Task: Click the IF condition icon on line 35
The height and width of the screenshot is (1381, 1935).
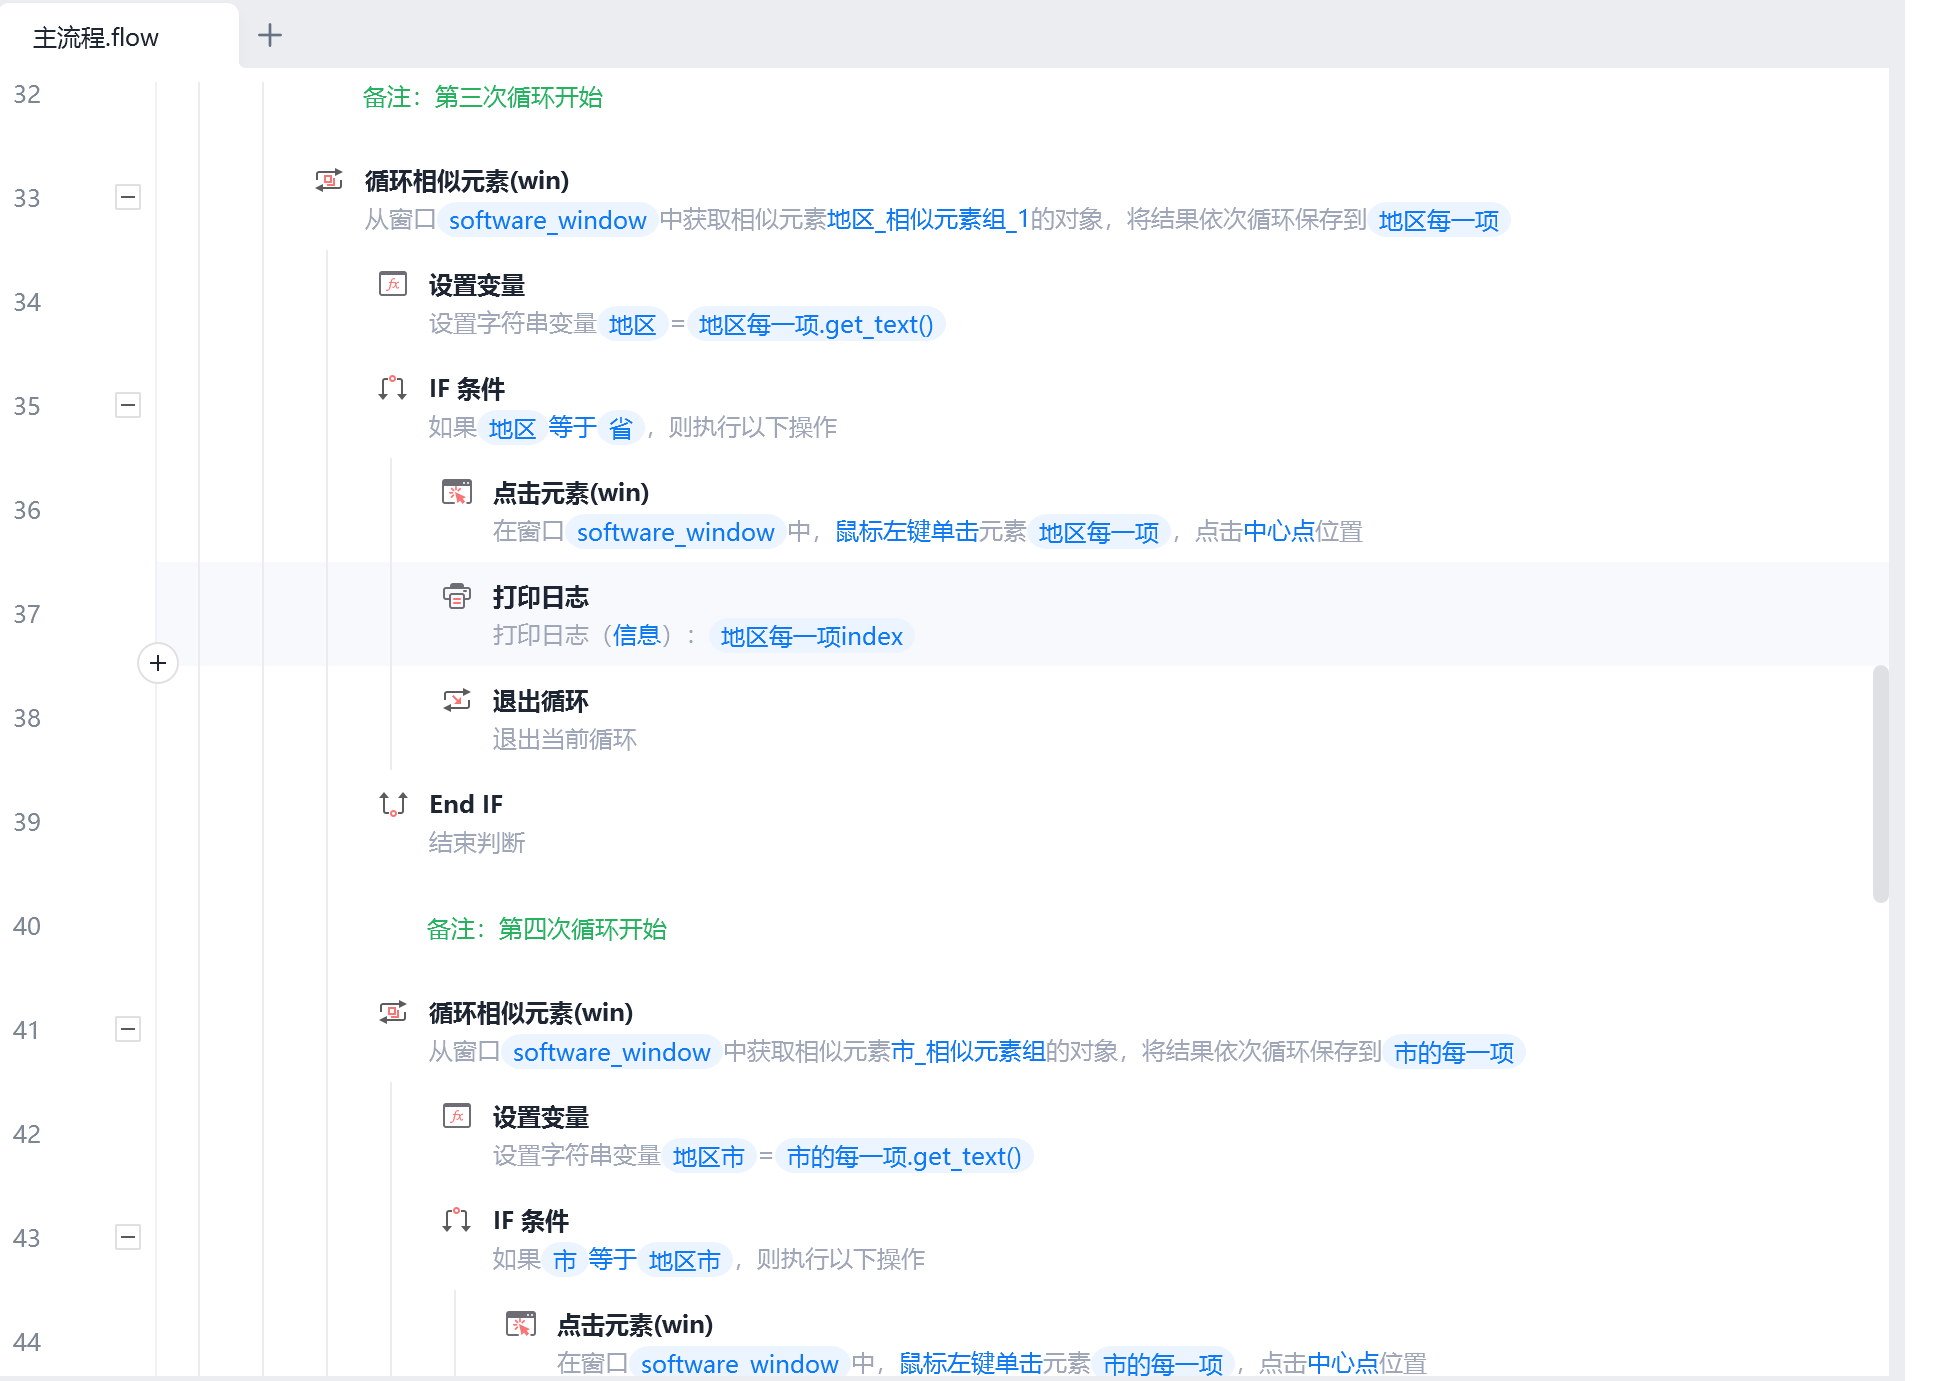Action: [x=393, y=388]
